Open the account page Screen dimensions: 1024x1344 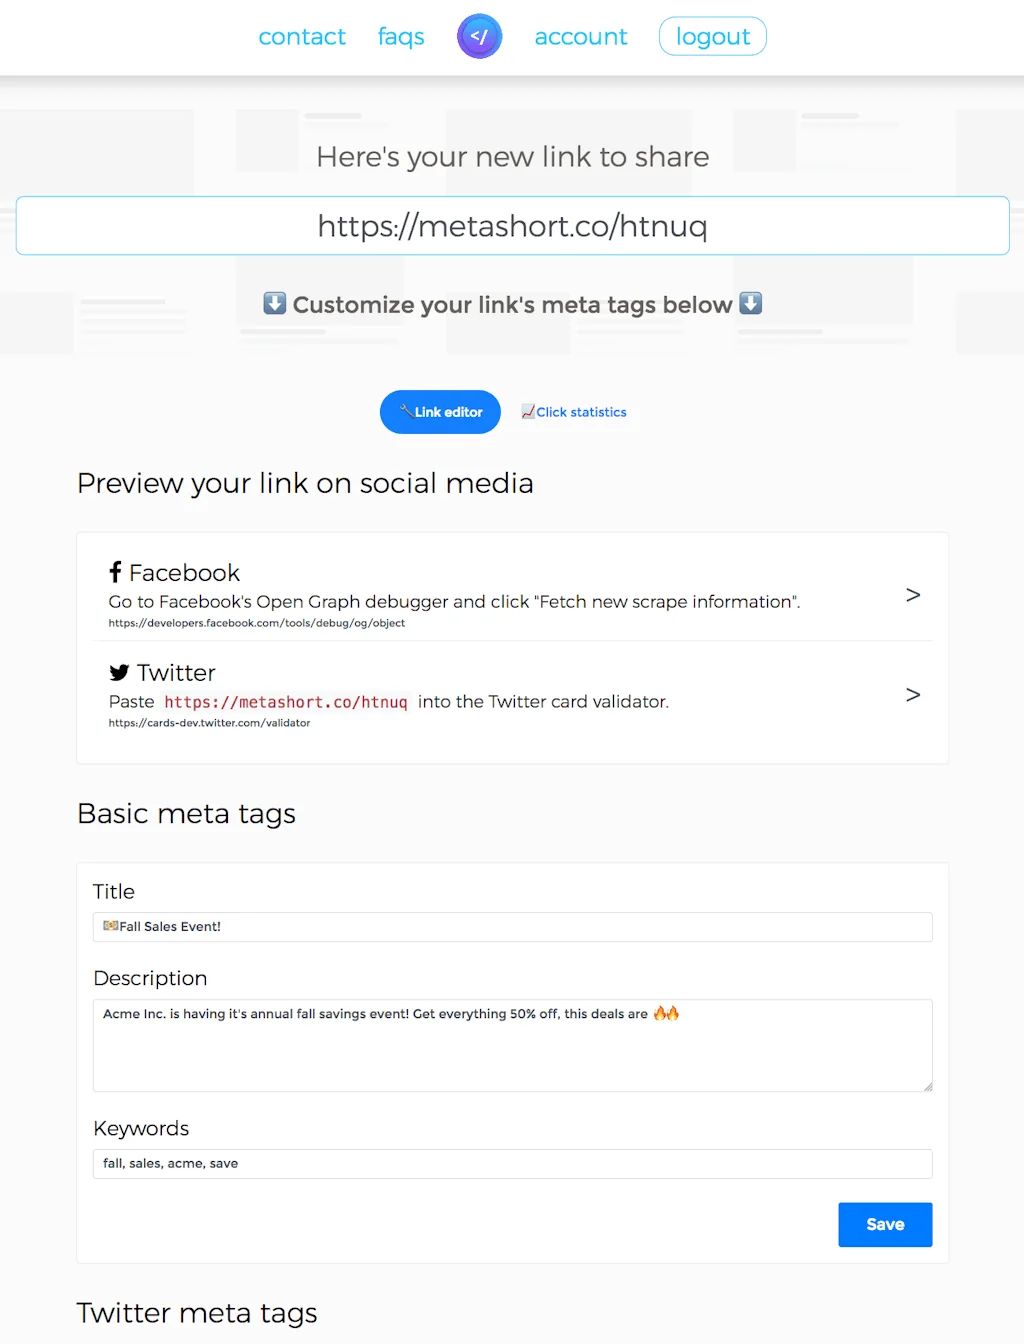[x=581, y=36]
